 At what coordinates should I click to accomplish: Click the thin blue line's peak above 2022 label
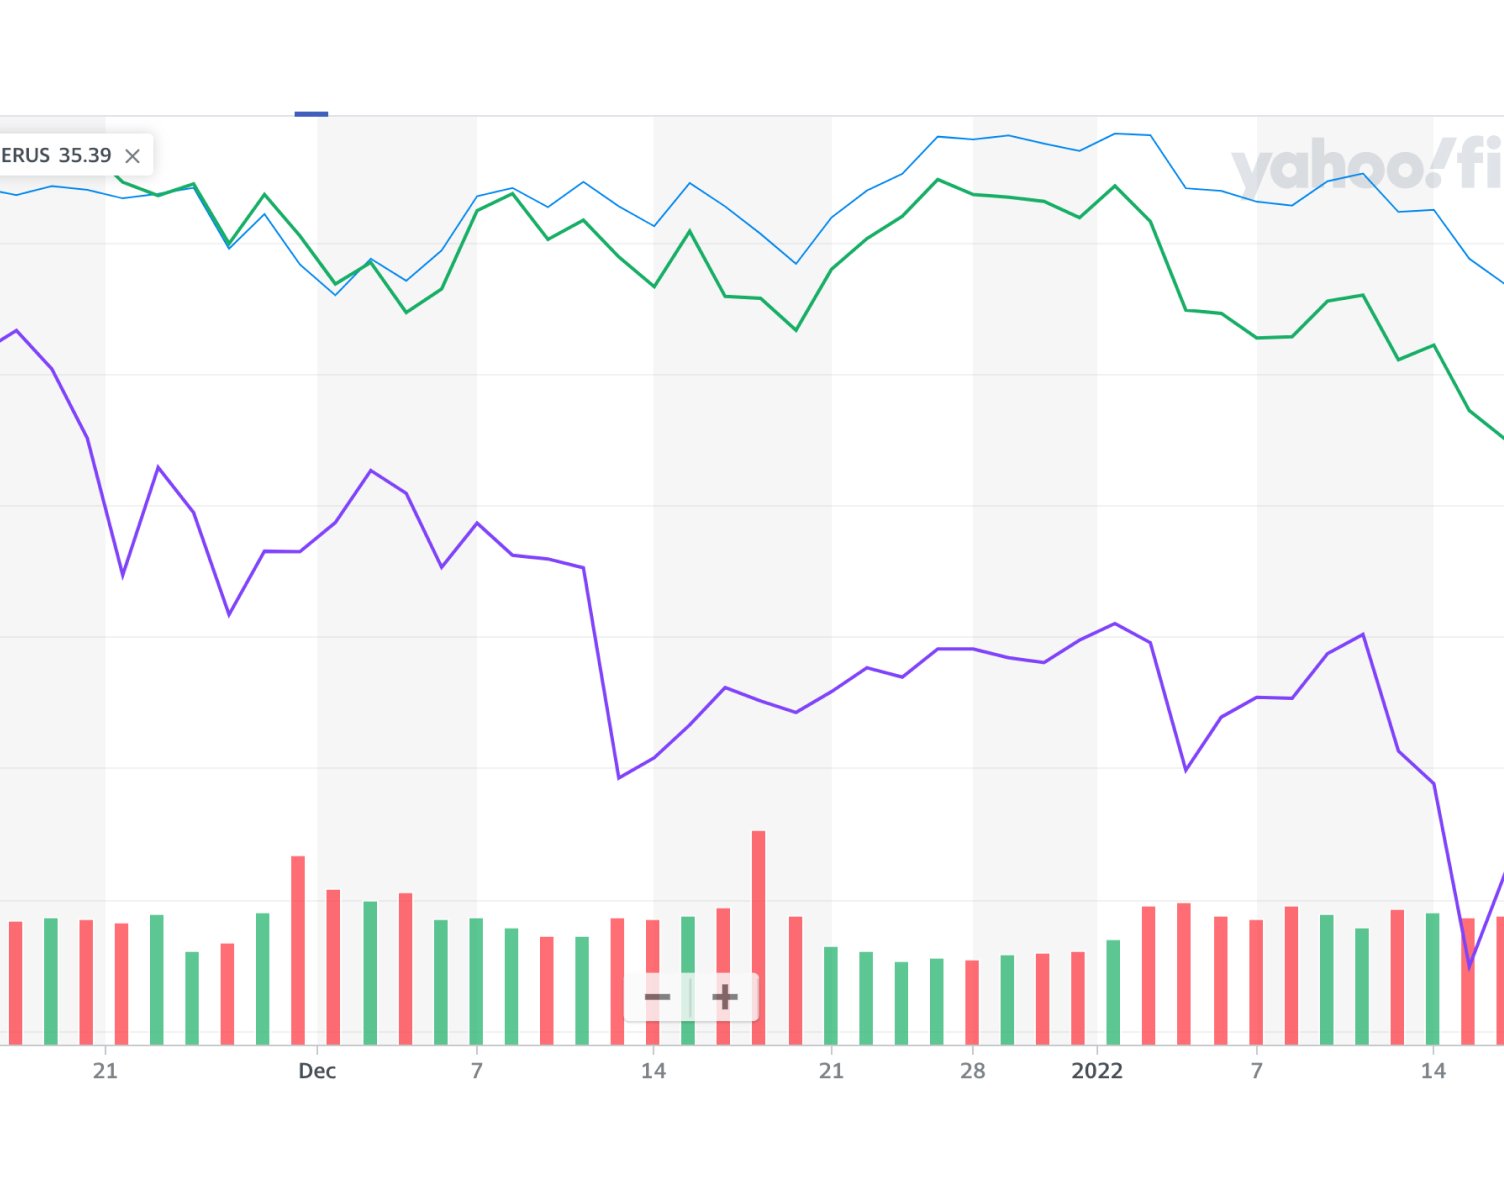click(x=1115, y=133)
